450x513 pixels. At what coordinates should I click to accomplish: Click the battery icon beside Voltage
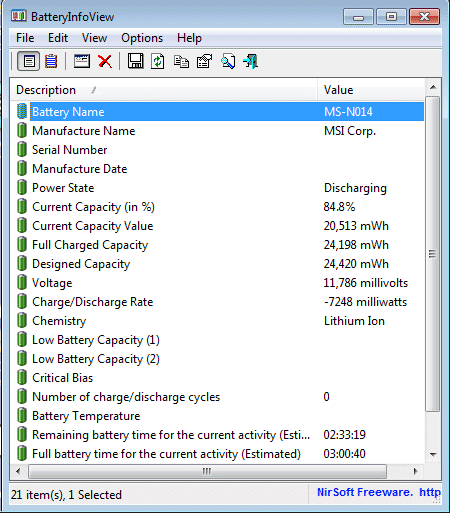click(x=22, y=282)
